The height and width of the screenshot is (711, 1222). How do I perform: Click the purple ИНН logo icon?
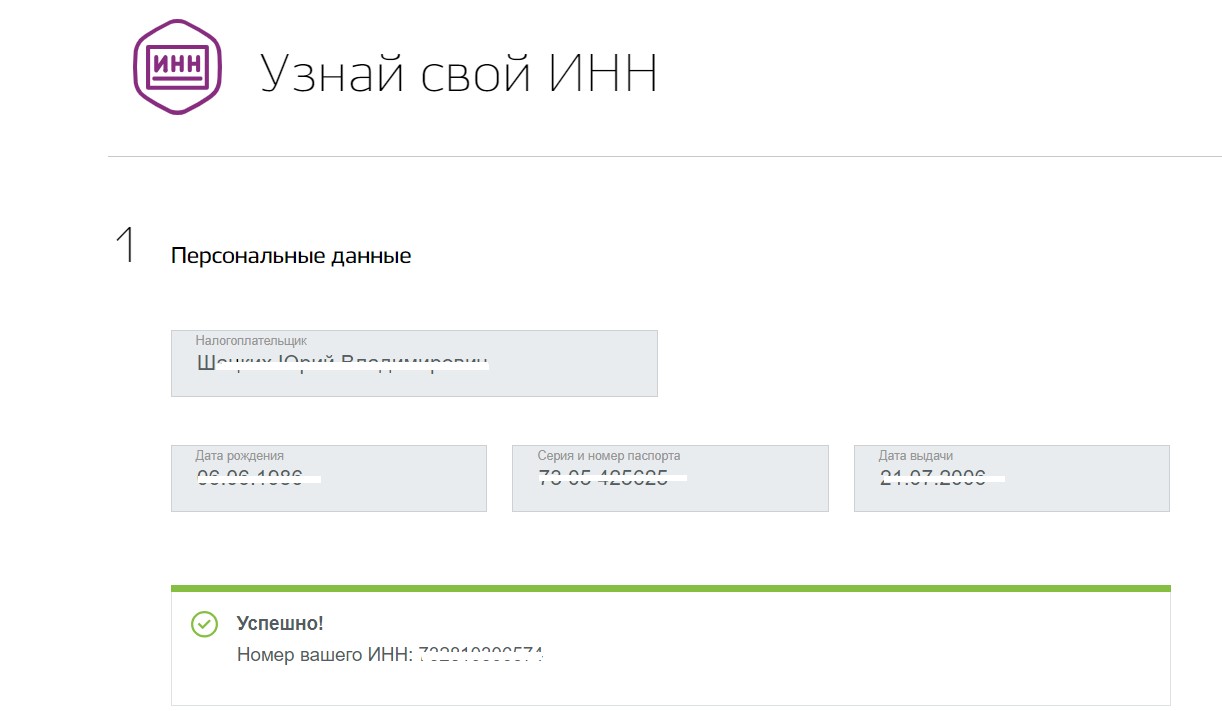point(178,66)
